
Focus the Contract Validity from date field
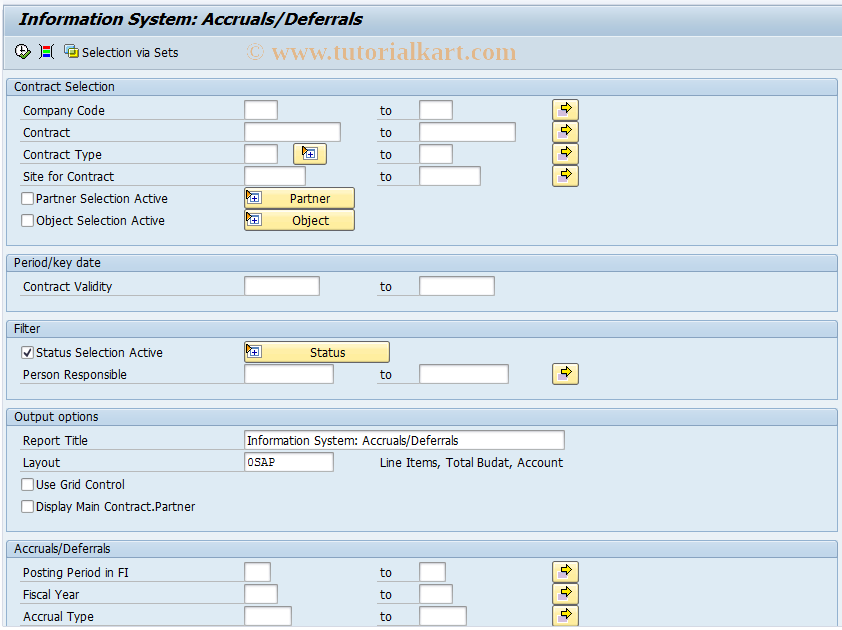pos(282,286)
